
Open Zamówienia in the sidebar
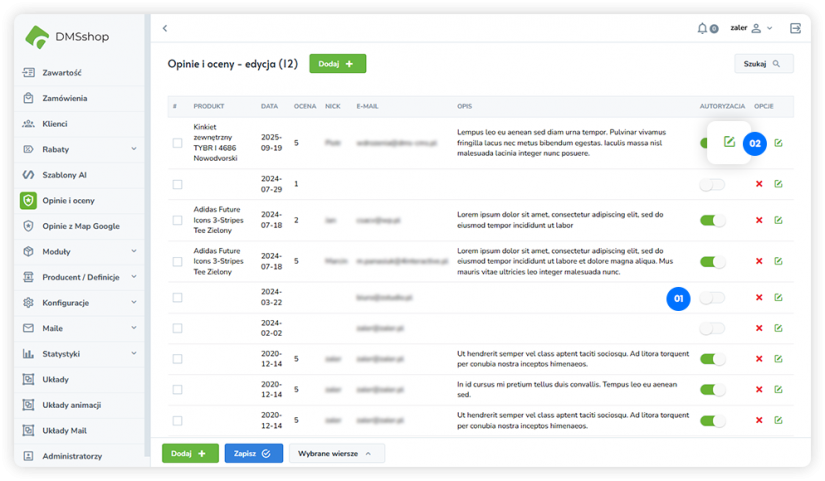pyautogui.click(x=64, y=98)
